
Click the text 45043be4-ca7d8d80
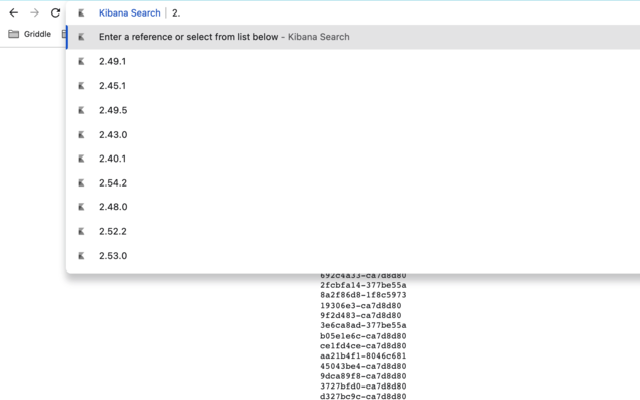(363, 366)
